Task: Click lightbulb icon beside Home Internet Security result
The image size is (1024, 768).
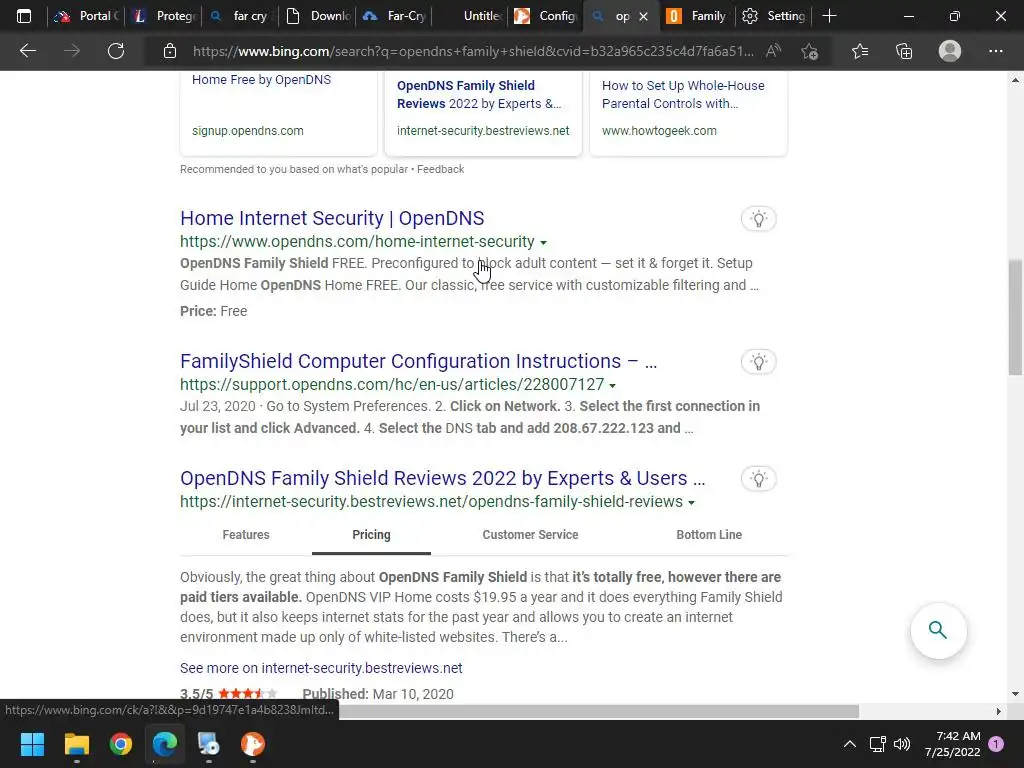Action: coord(758,219)
